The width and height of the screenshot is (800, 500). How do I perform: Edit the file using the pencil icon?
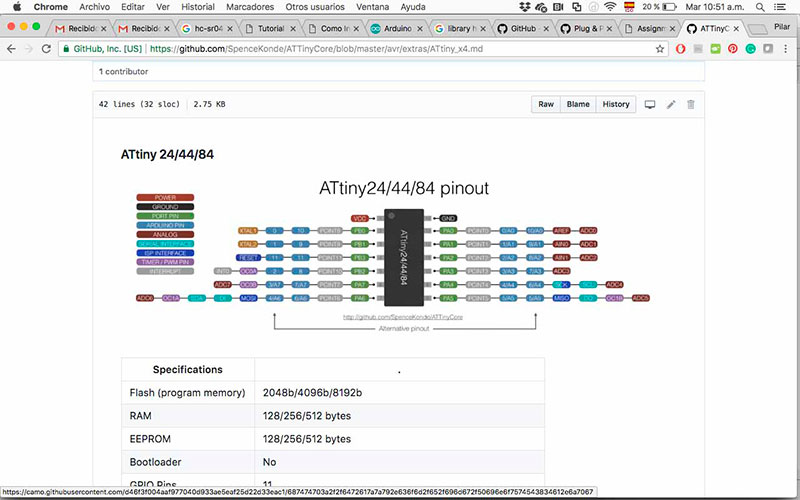pos(671,104)
